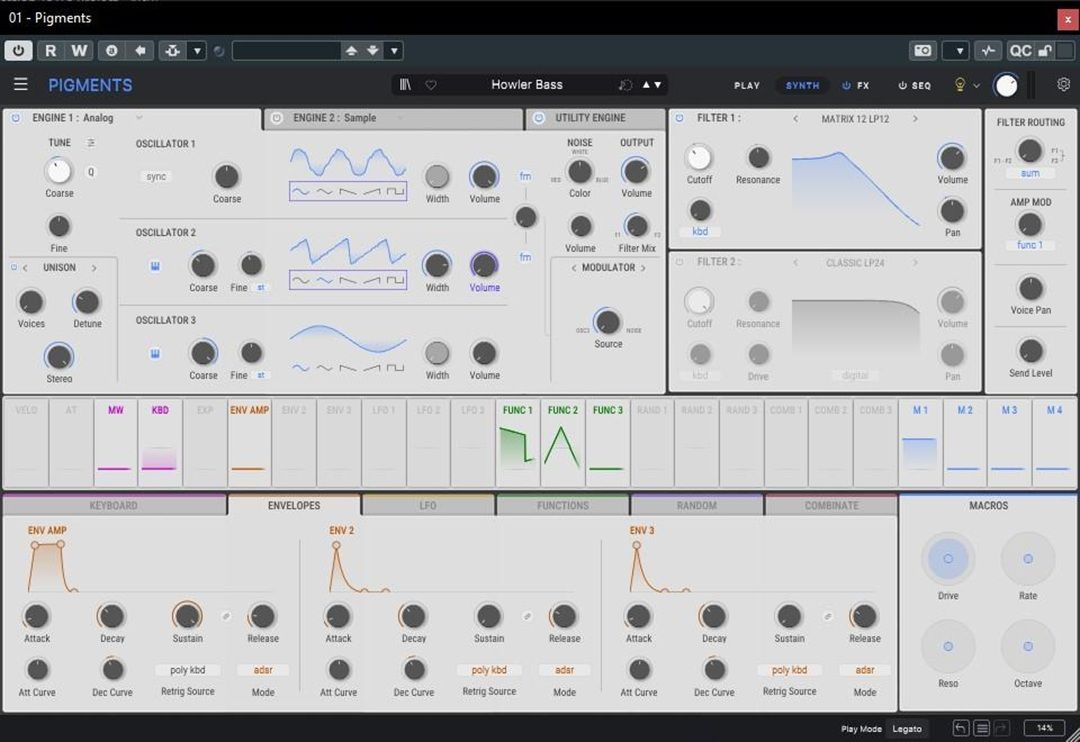This screenshot has height=742, width=1080.
Task: Toggle the FX power switch
Action: tap(847, 85)
